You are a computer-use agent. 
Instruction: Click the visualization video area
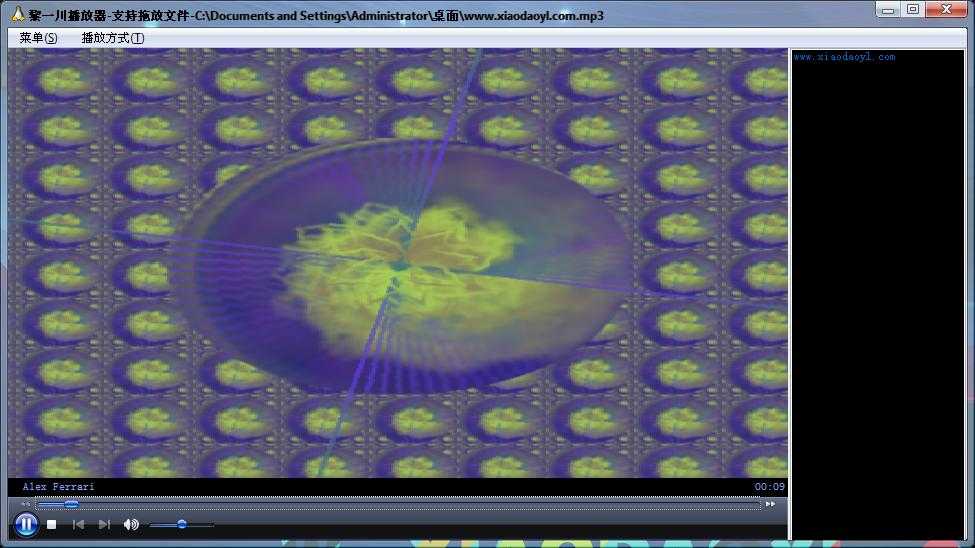pyautogui.click(x=398, y=263)
